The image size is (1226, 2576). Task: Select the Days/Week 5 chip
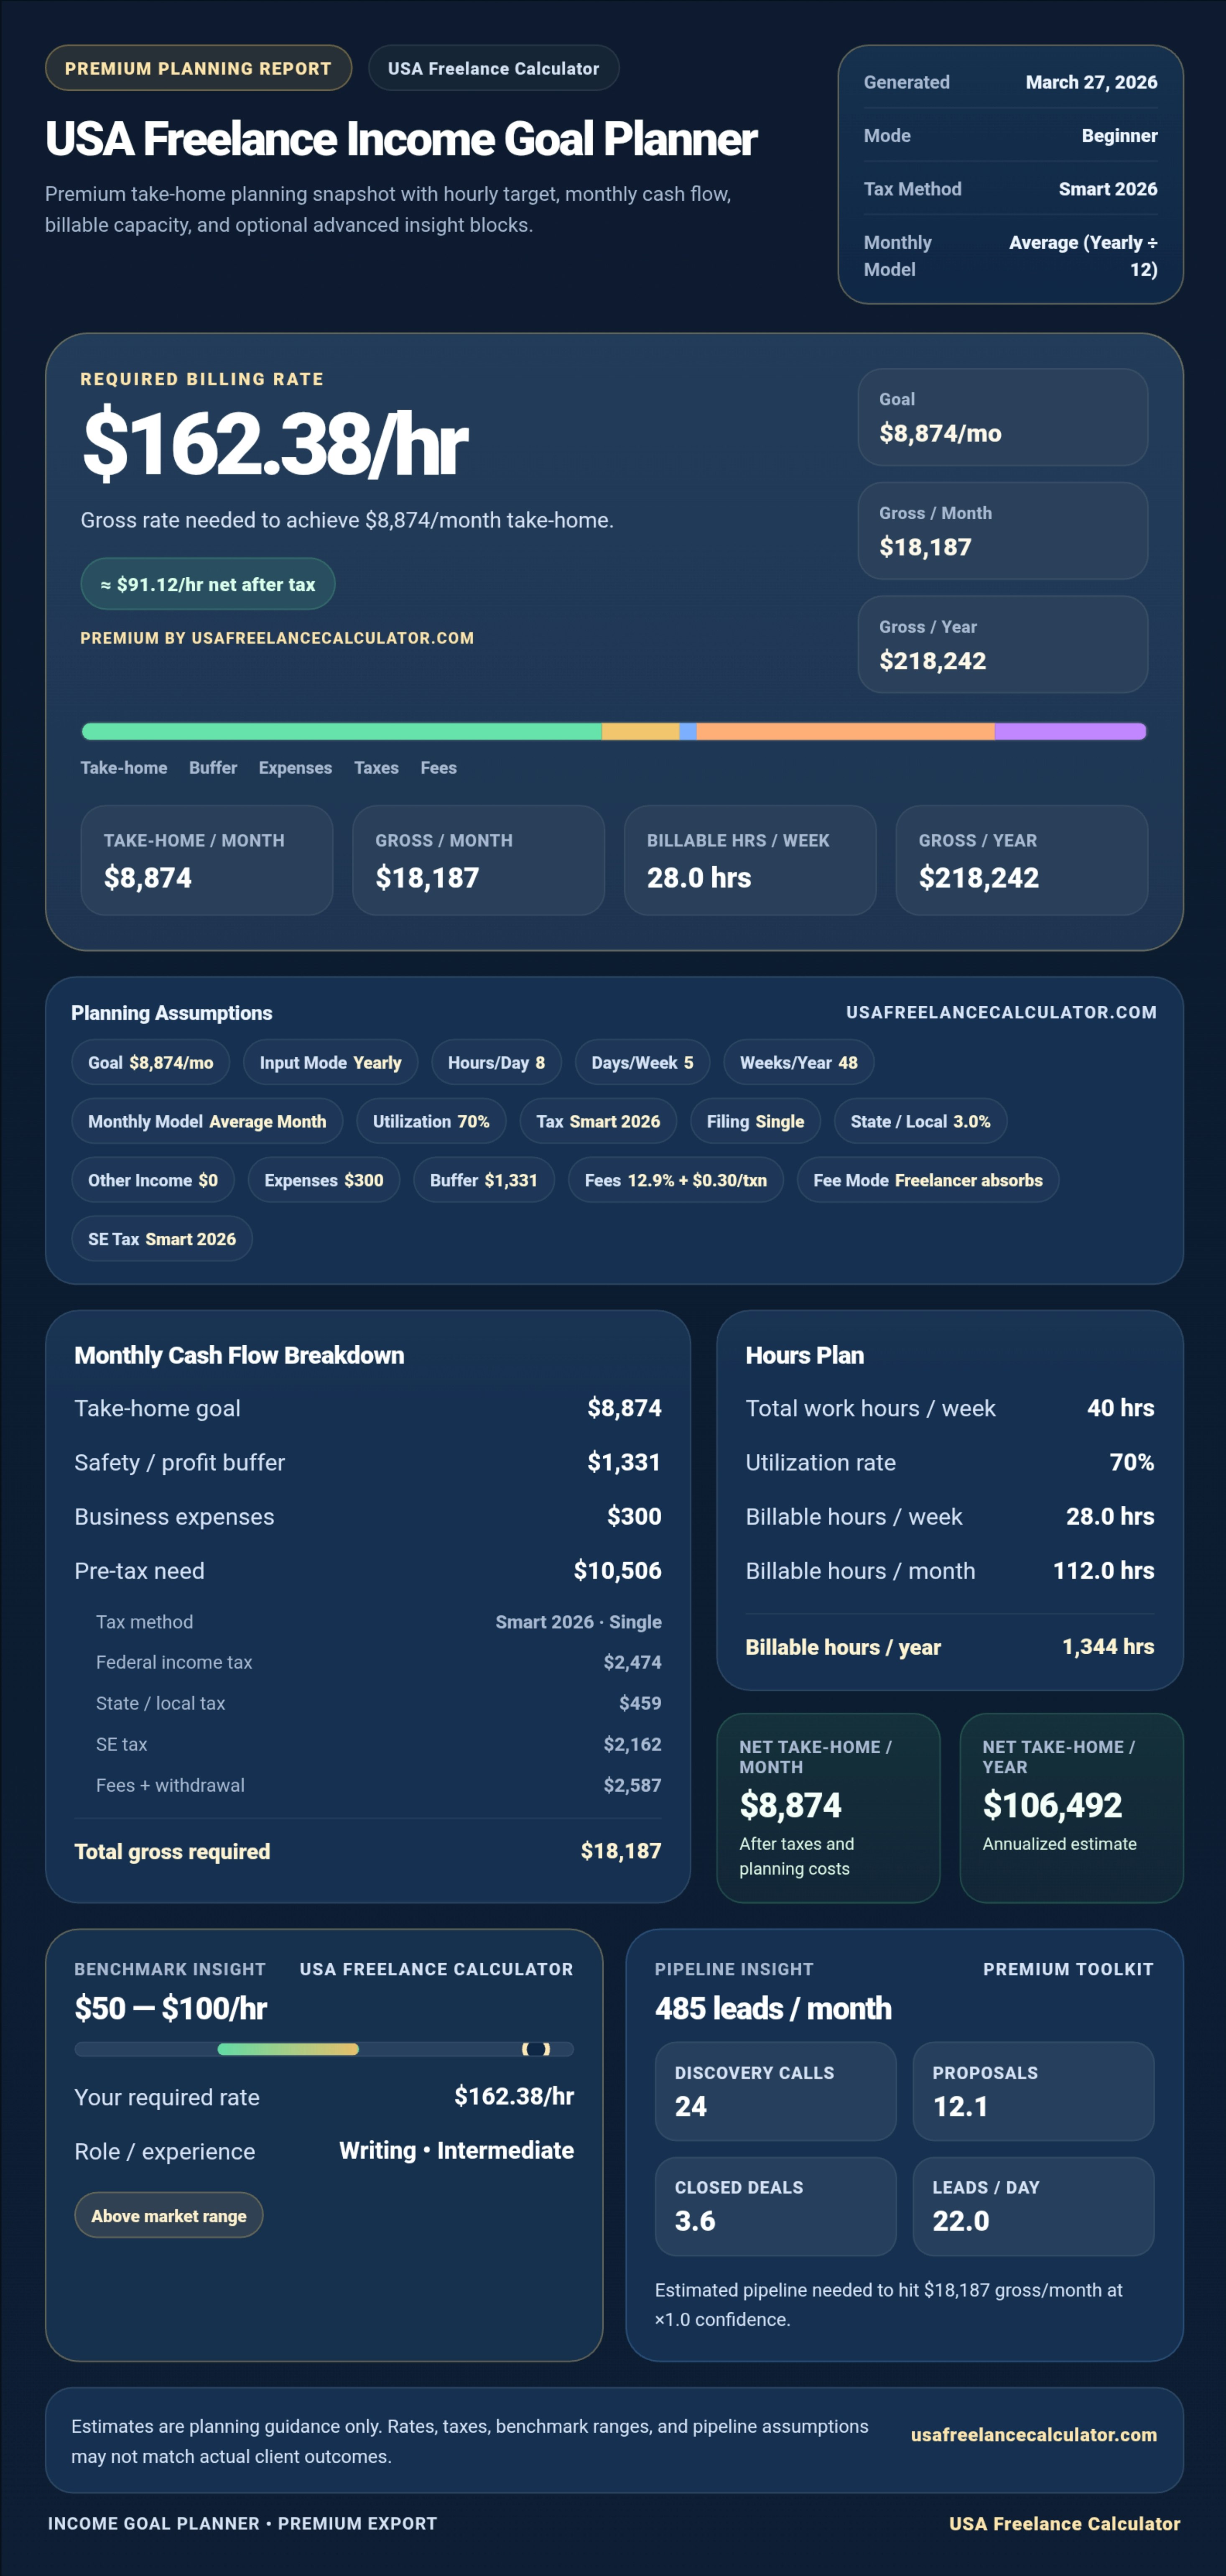coord(642,1062)
